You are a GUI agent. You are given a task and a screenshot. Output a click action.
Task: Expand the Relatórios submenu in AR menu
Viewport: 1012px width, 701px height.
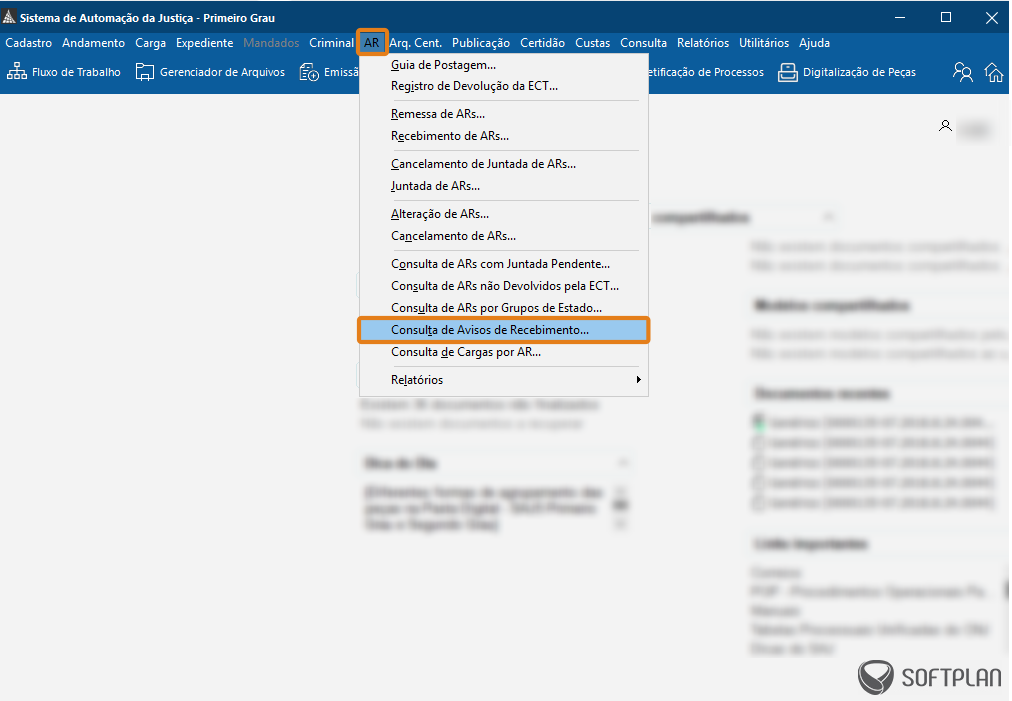coord(504,380)
